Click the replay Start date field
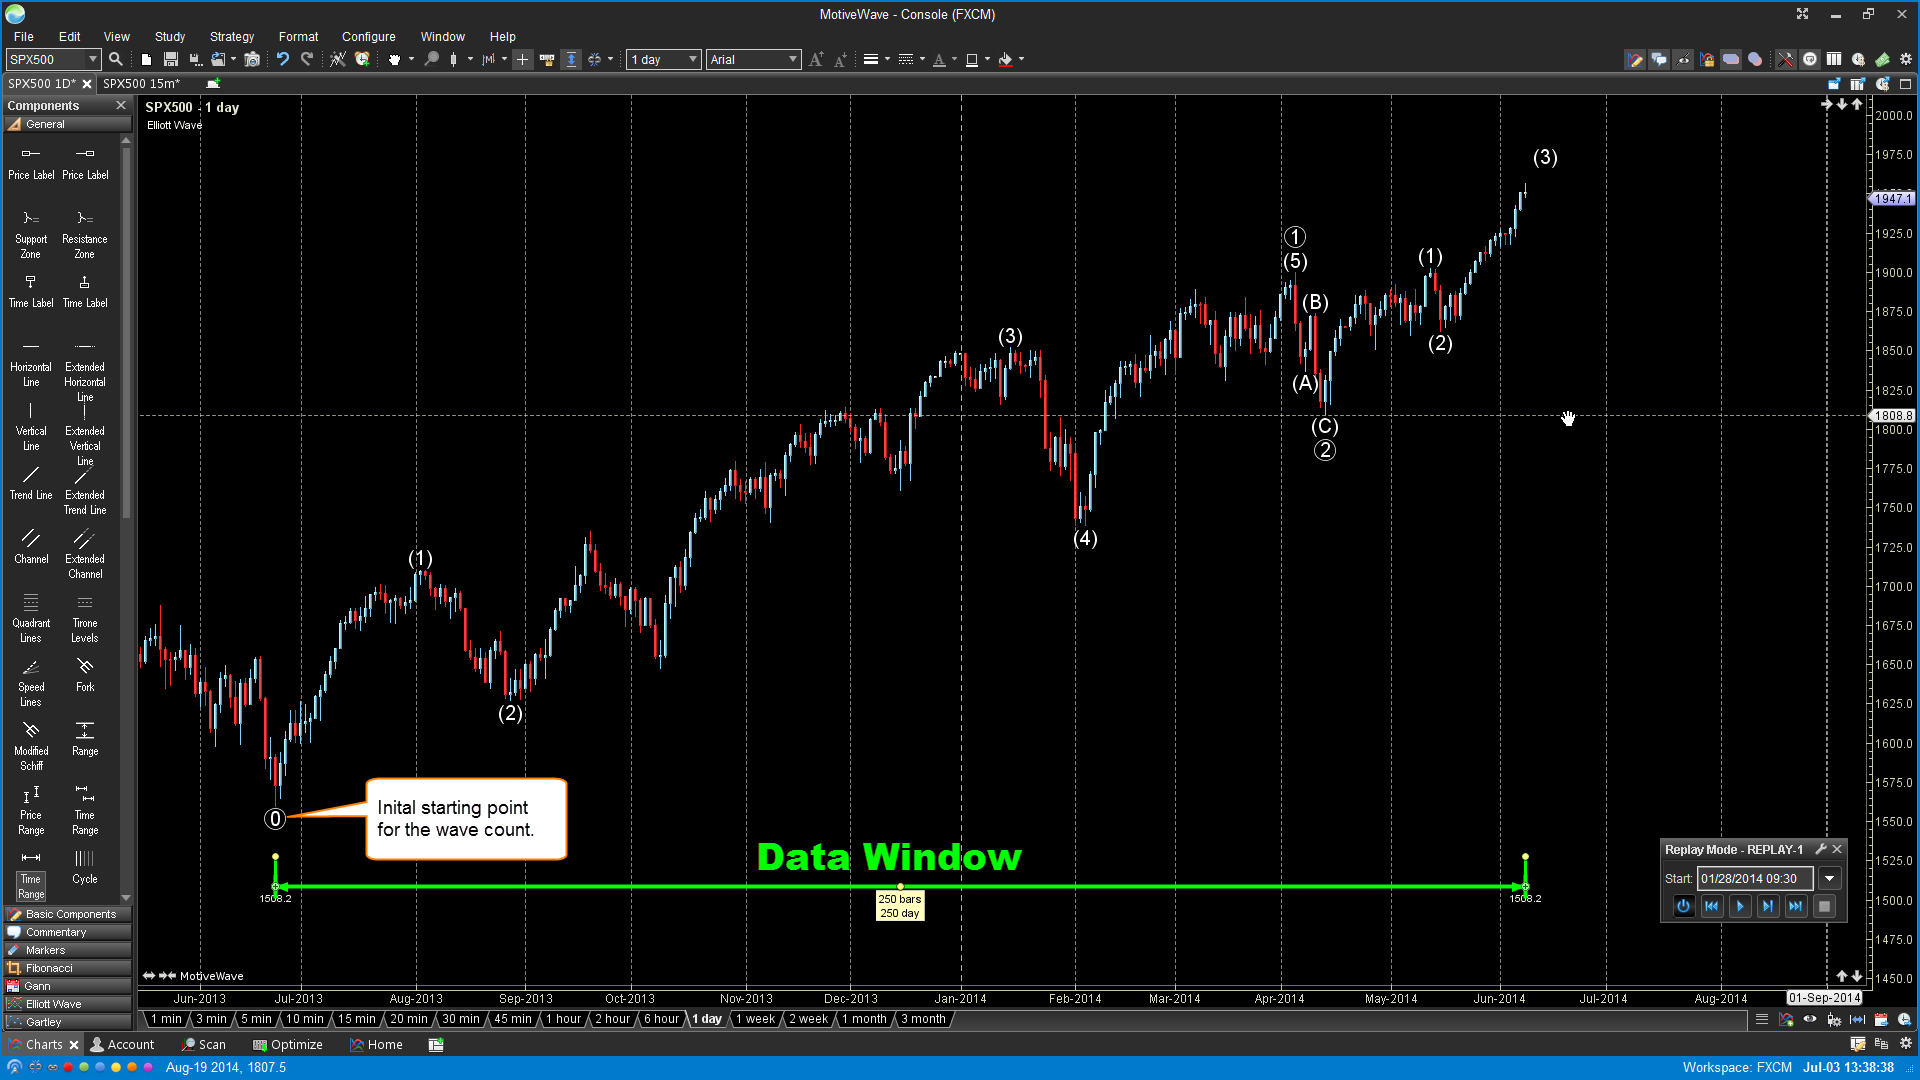Viewport: 1920px width, 1080px height. (1755, 879)
